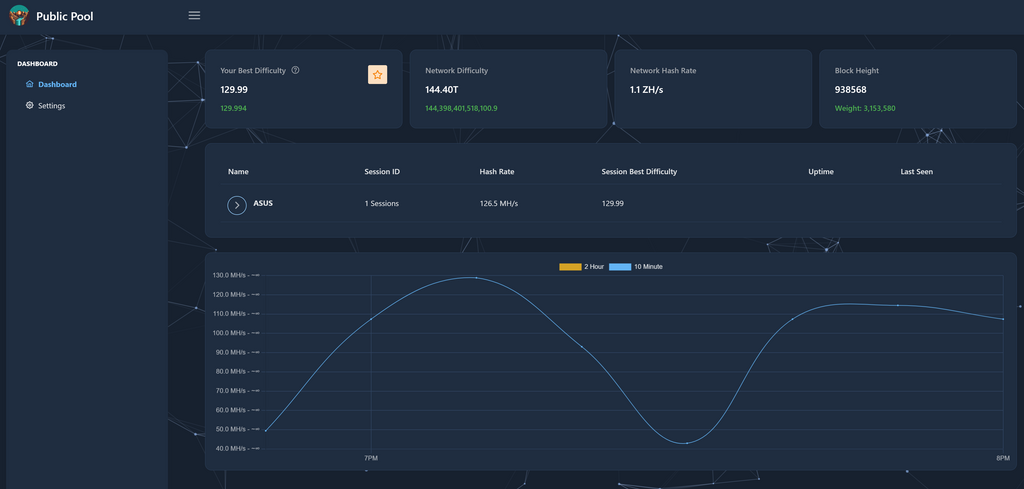
Task: Toggle the hamburger sidebar menu icon
Action: click(194, 15)
